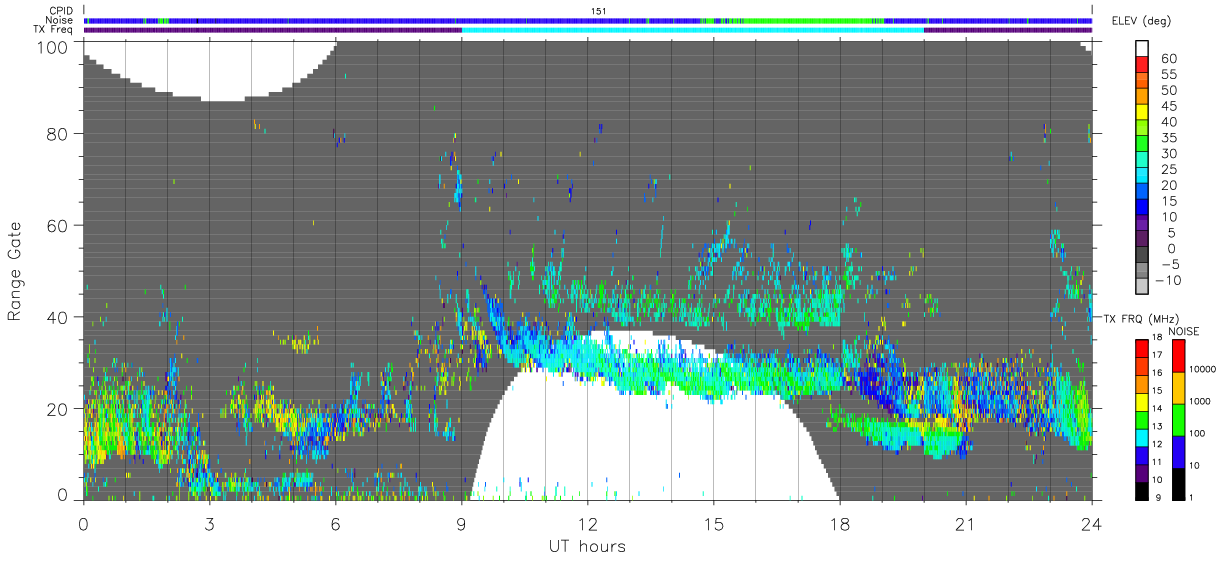Select the cyan section of TX Freq strip
This screenshot has width=1228, height=567.
click(693, 29)
